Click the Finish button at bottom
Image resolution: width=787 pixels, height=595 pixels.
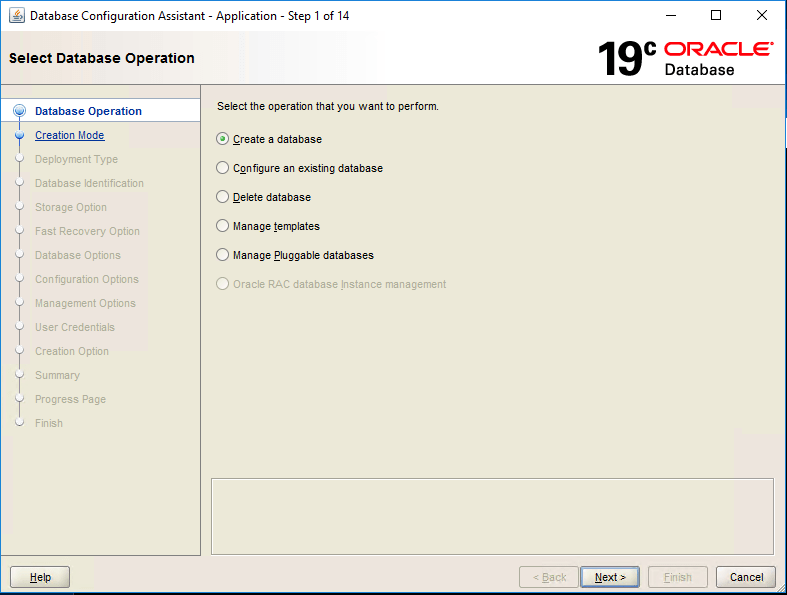(x=678, y=577)
